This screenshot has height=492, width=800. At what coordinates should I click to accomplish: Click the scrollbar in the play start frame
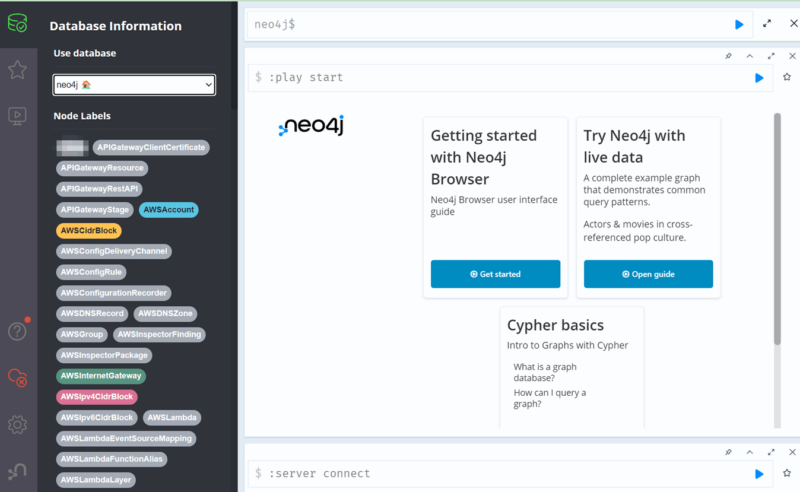pyautogui.click(x=777, y=229)
